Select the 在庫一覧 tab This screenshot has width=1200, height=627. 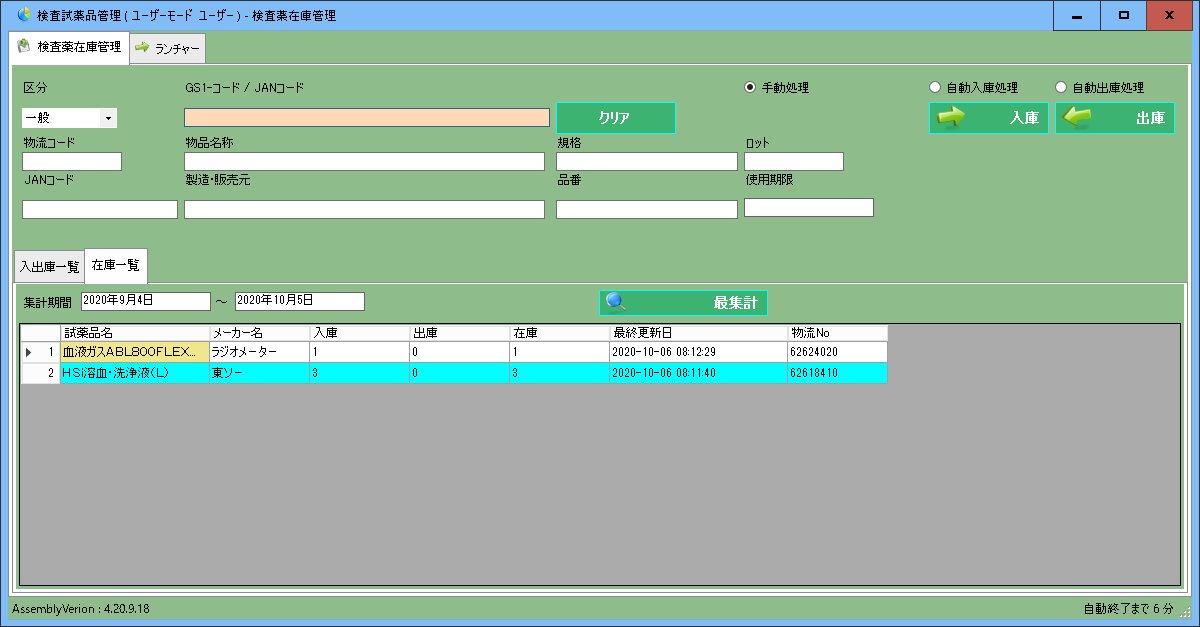click(x=117, y=265)
